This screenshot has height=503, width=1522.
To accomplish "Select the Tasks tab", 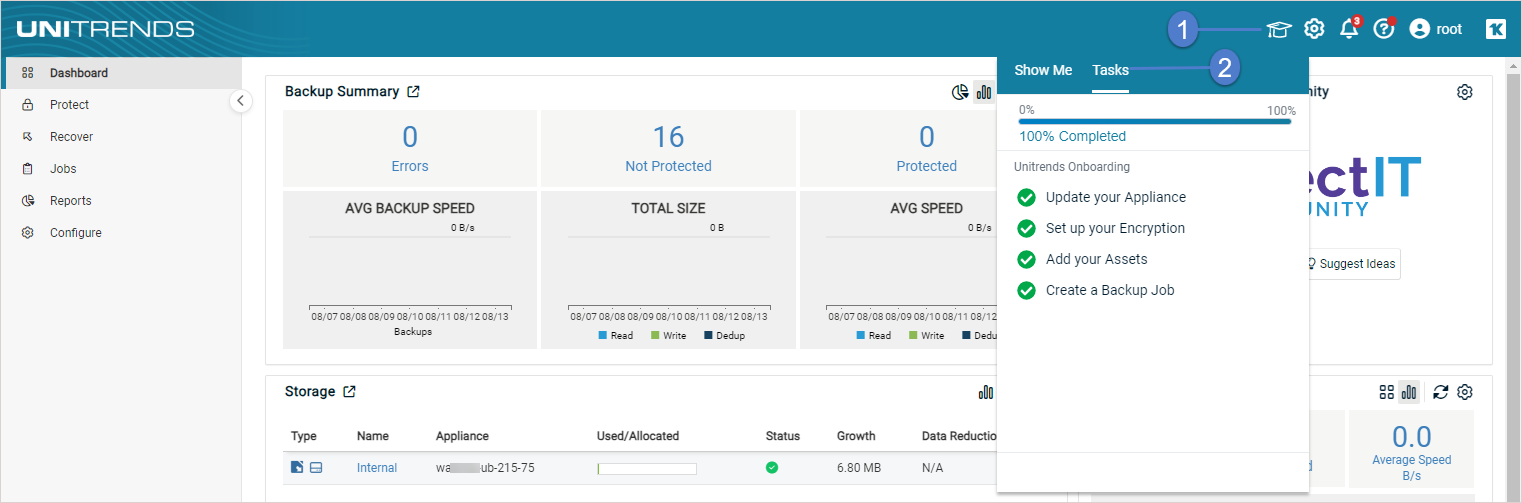I will click(1110, 70).
